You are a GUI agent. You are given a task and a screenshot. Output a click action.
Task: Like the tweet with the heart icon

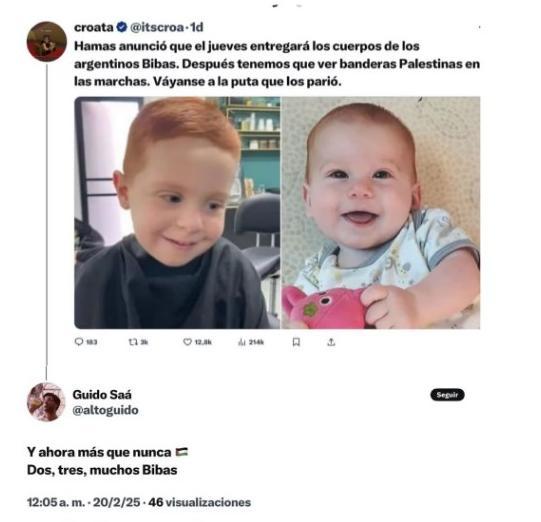187,342
